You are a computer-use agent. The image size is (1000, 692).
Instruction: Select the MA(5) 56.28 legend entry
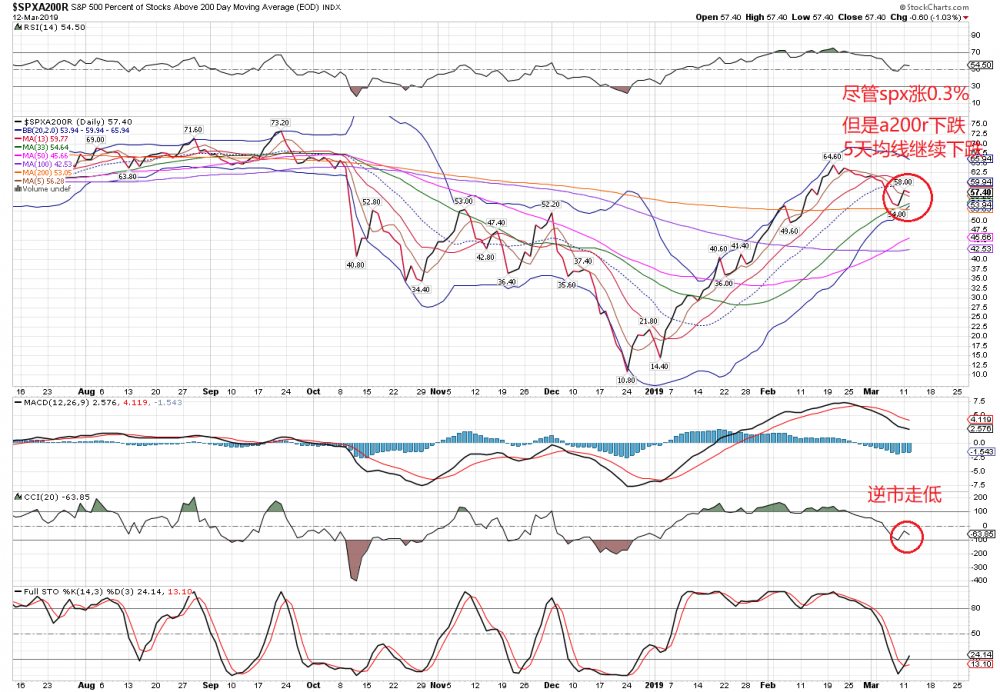pos(40,181)
